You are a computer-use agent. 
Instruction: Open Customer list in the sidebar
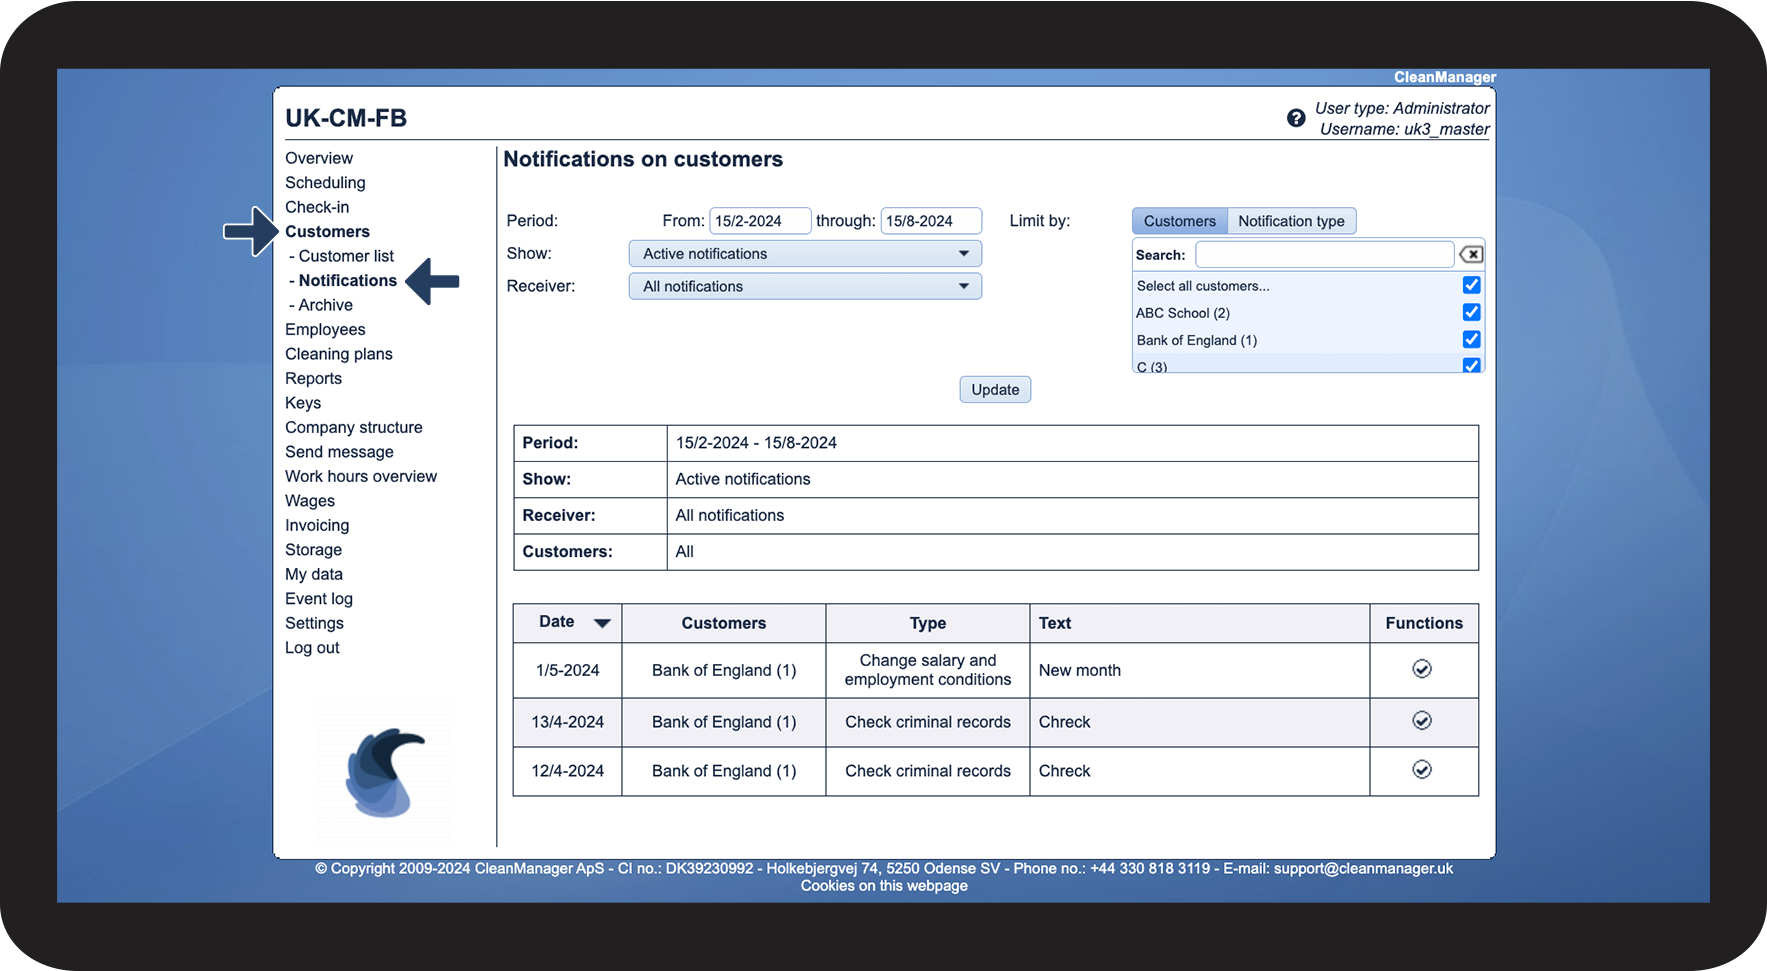pos(346,256)
